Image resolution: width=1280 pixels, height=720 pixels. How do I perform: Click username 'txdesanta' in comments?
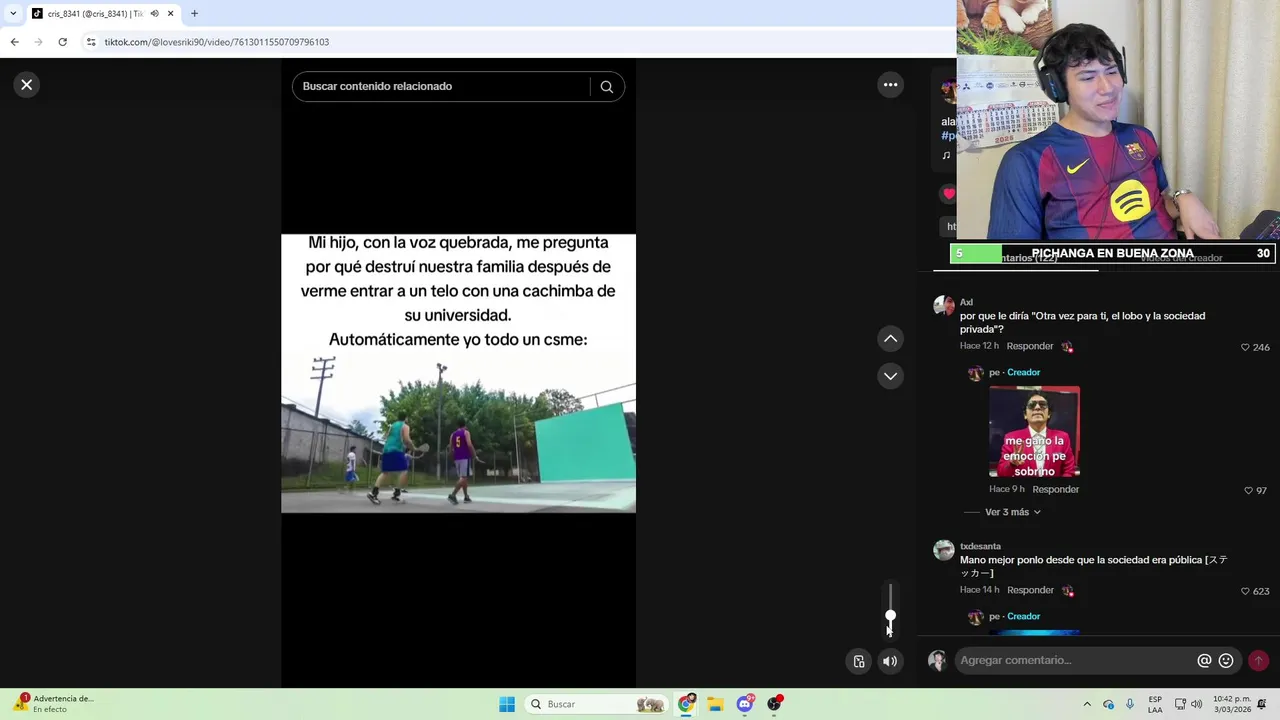point(980,546)
